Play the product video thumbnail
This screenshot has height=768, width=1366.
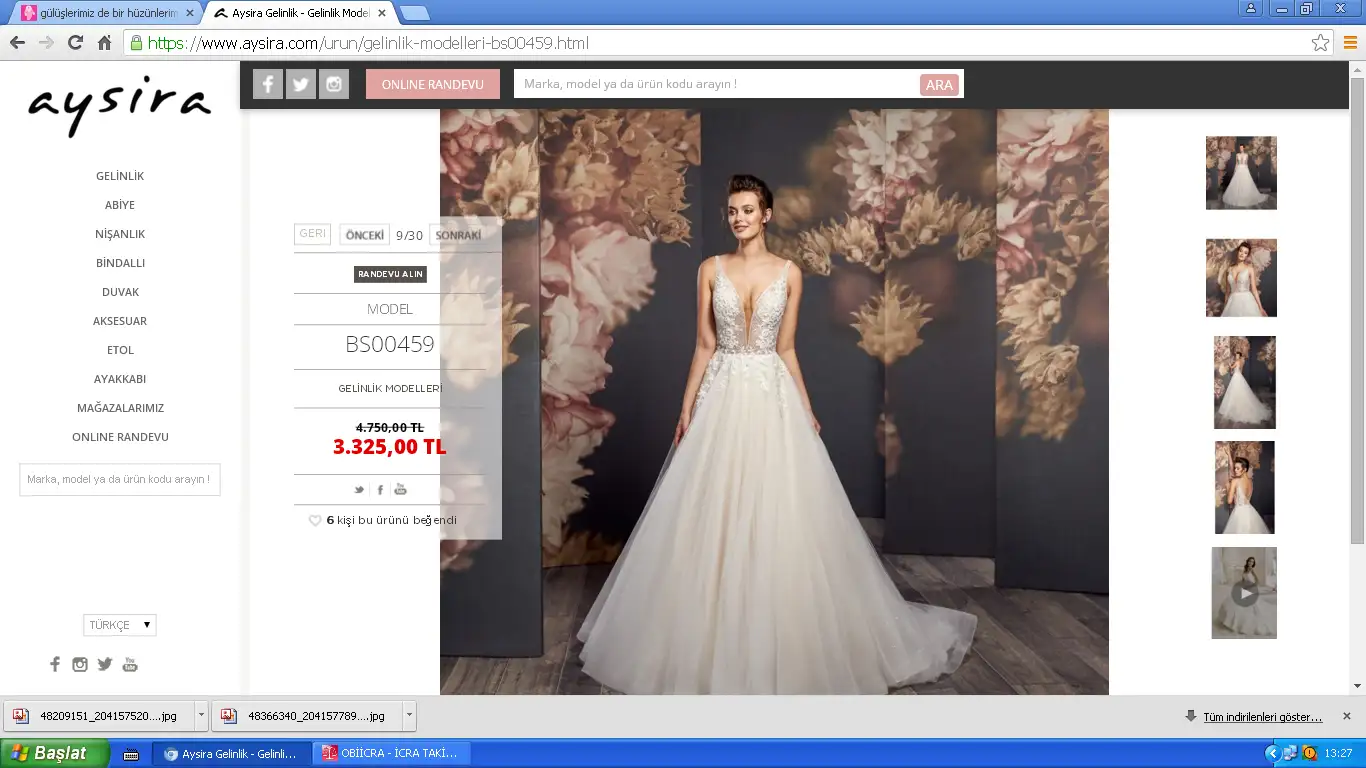coord(1244,593)
